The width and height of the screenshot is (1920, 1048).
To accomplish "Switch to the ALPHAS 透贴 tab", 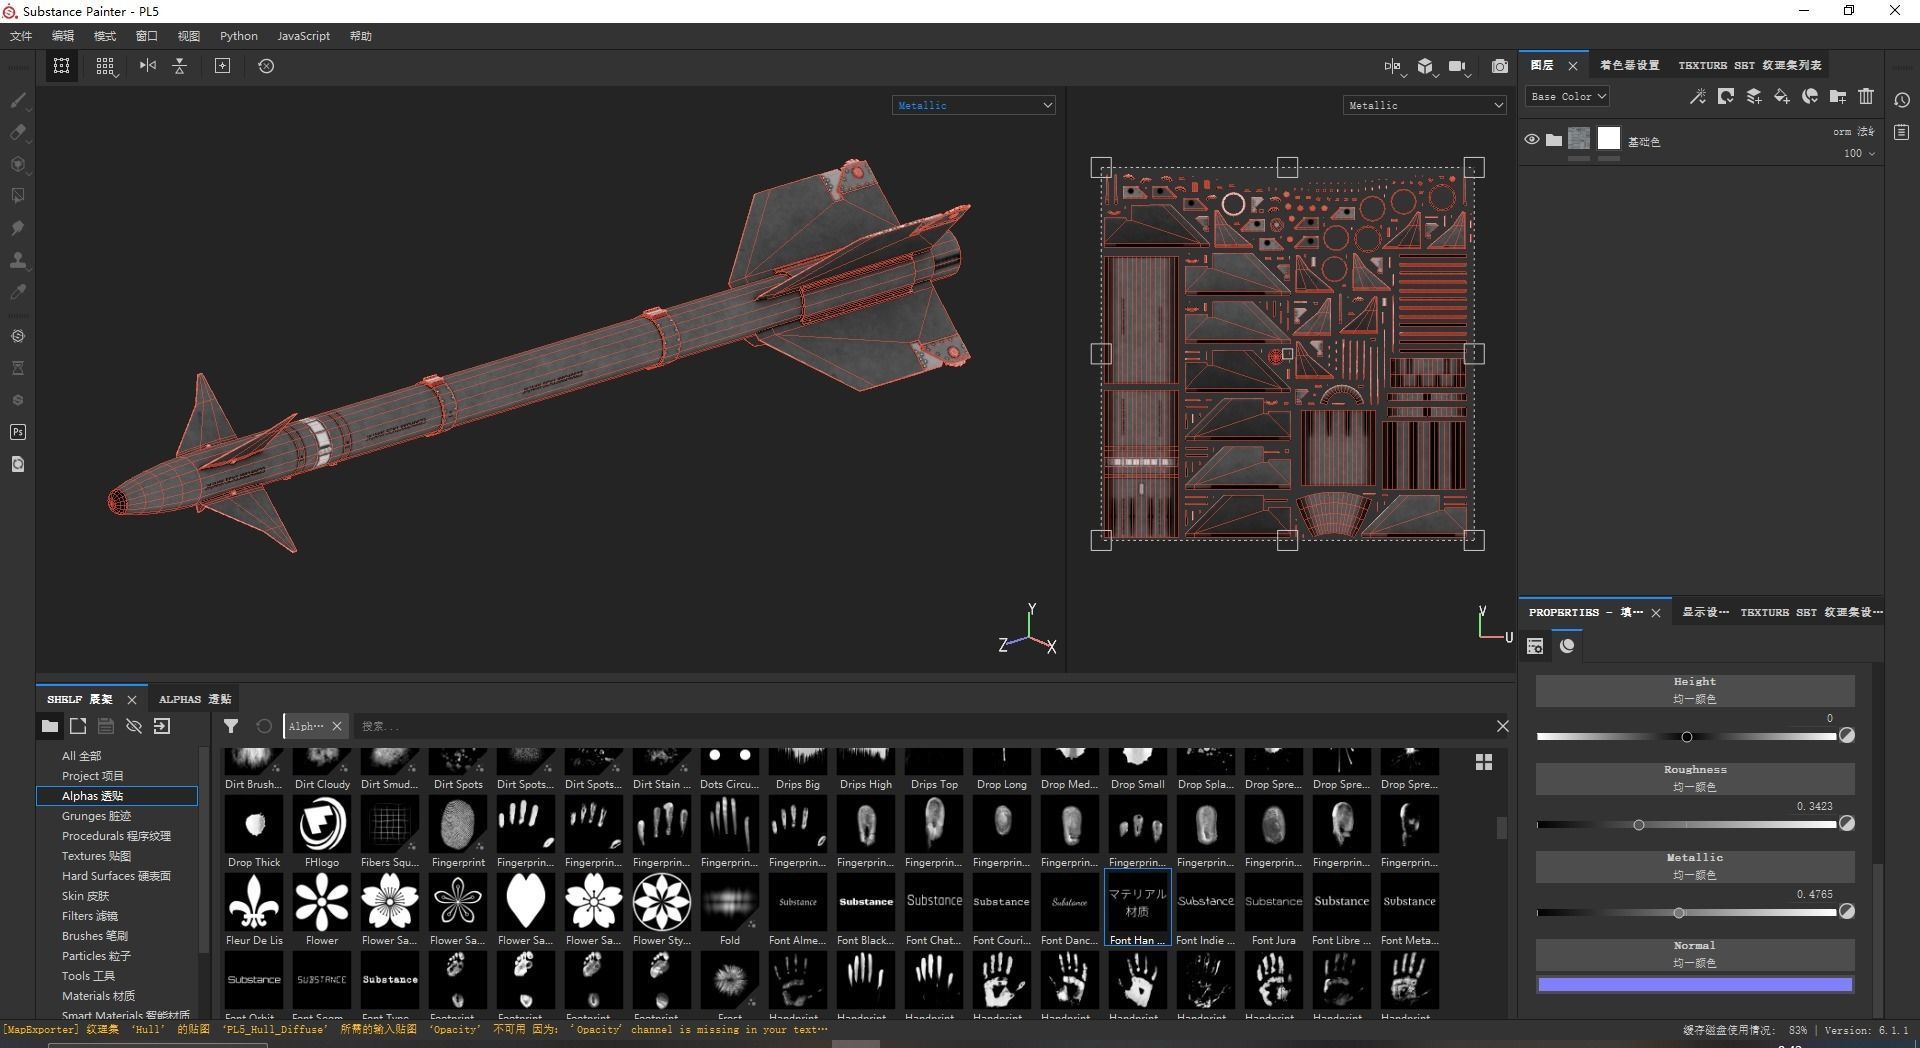I will click(195, 699).
